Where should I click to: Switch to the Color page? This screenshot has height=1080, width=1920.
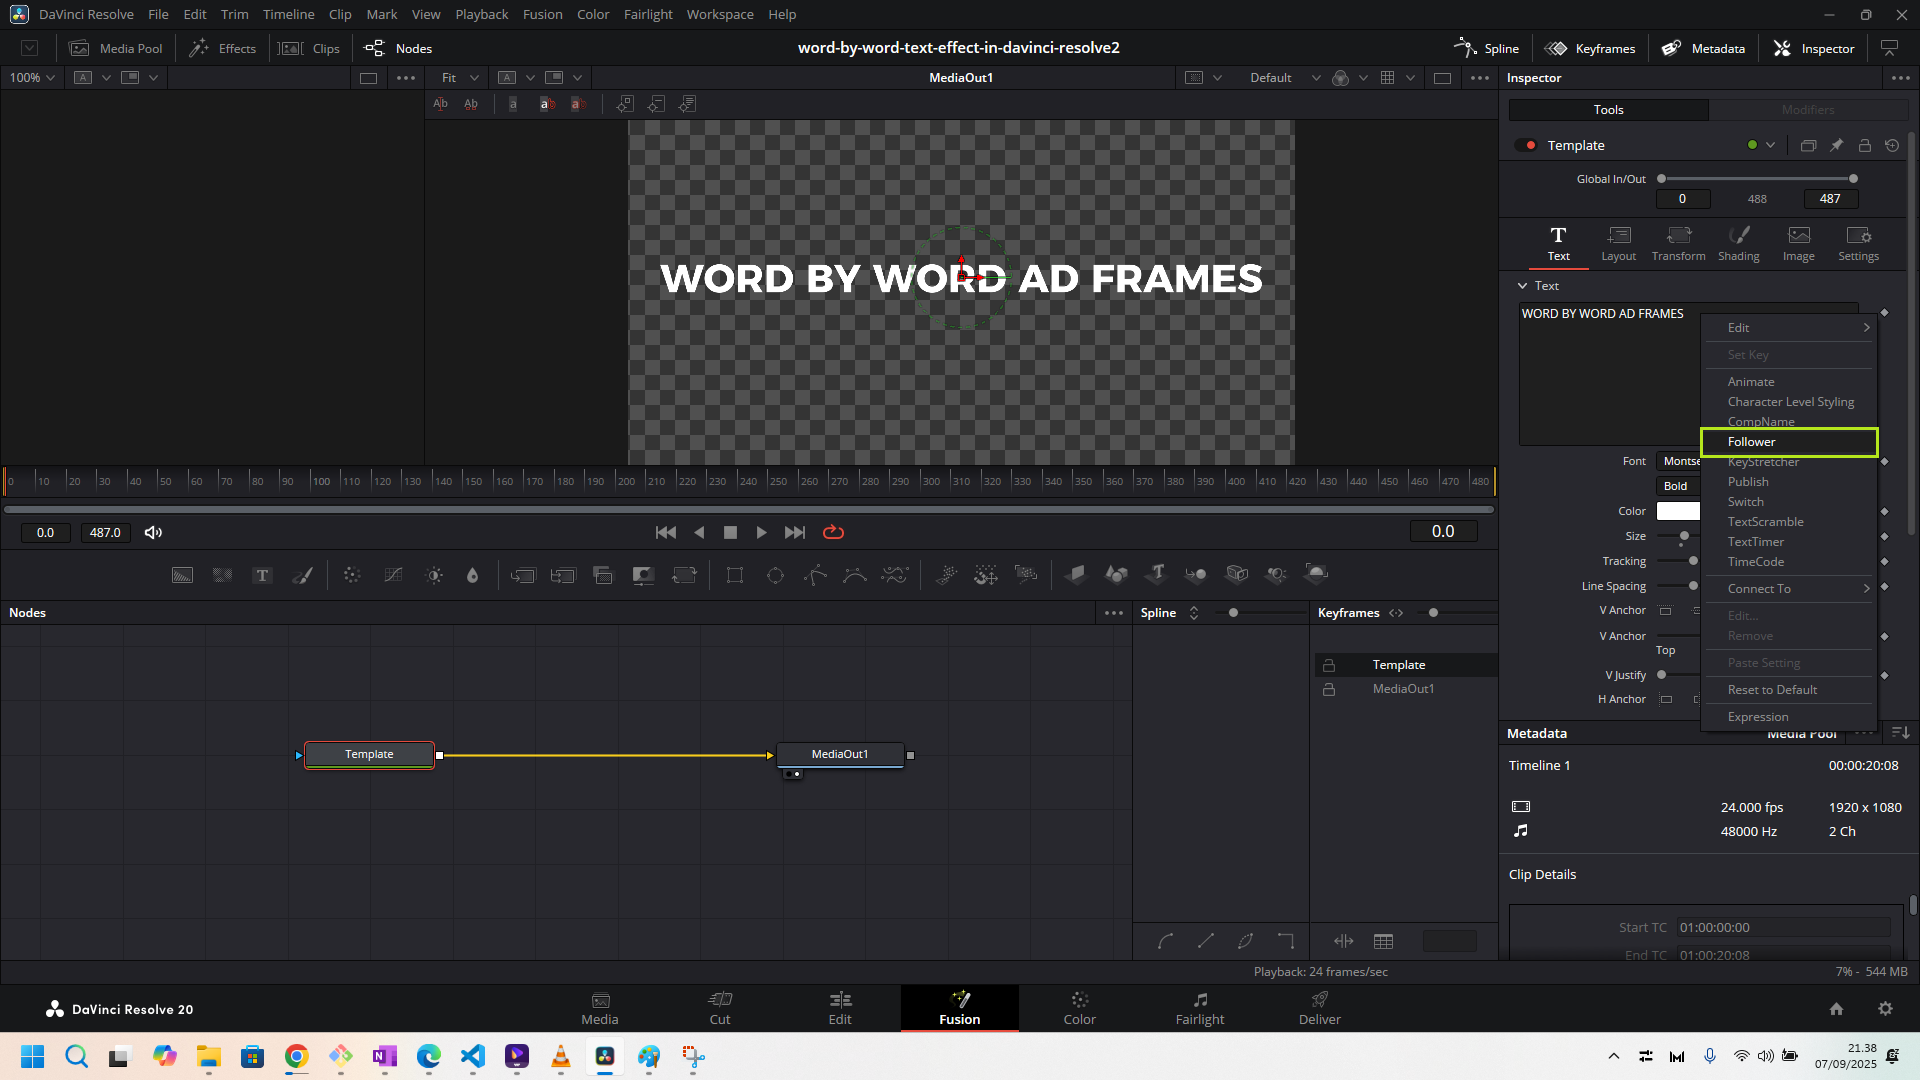1079,1008
